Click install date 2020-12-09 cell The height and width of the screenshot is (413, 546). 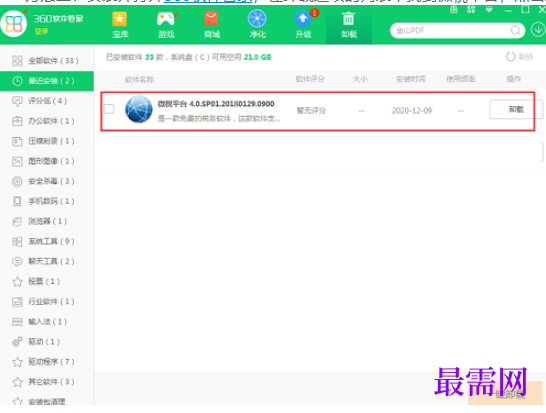point(412,111)
